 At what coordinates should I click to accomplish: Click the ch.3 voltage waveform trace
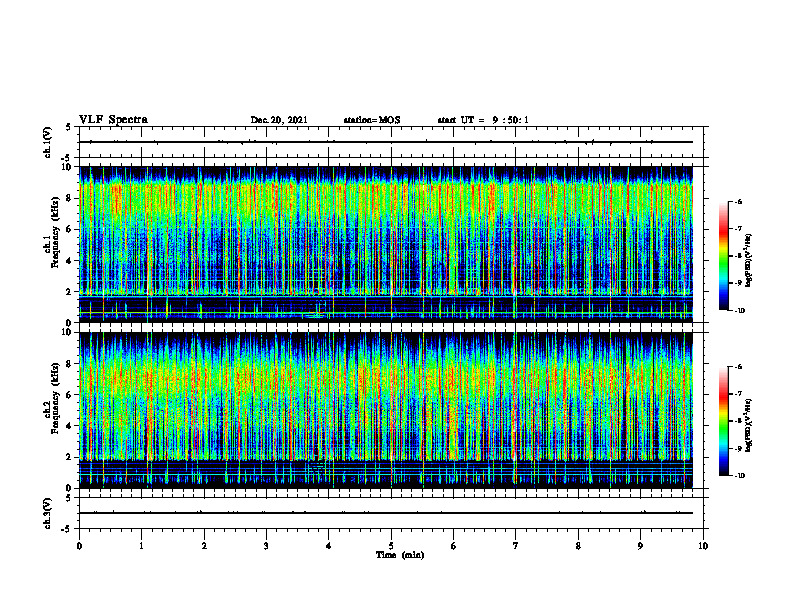click(x=386, y=513)
